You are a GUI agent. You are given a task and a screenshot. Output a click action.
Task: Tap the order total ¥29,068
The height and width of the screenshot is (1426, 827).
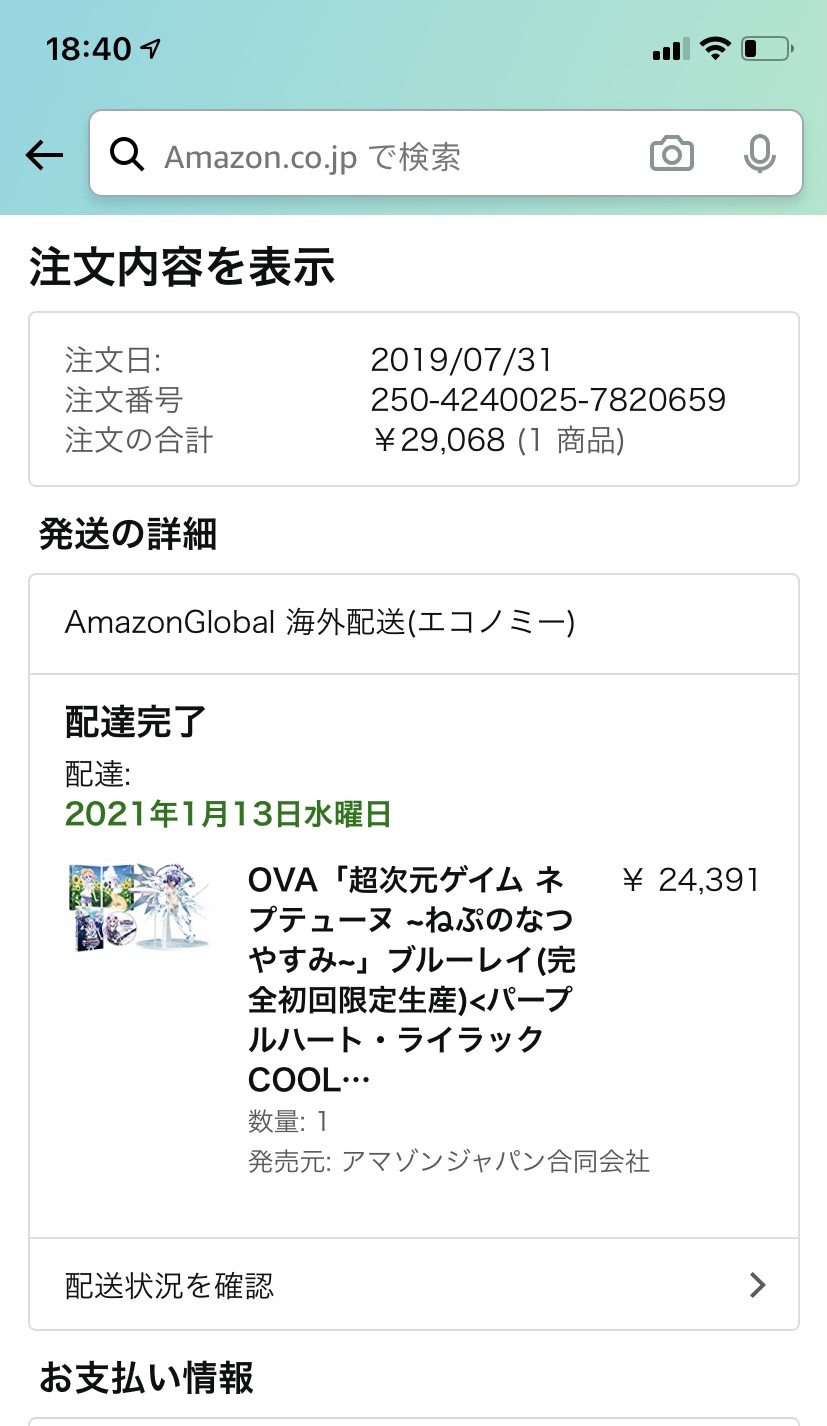point(438,440)
